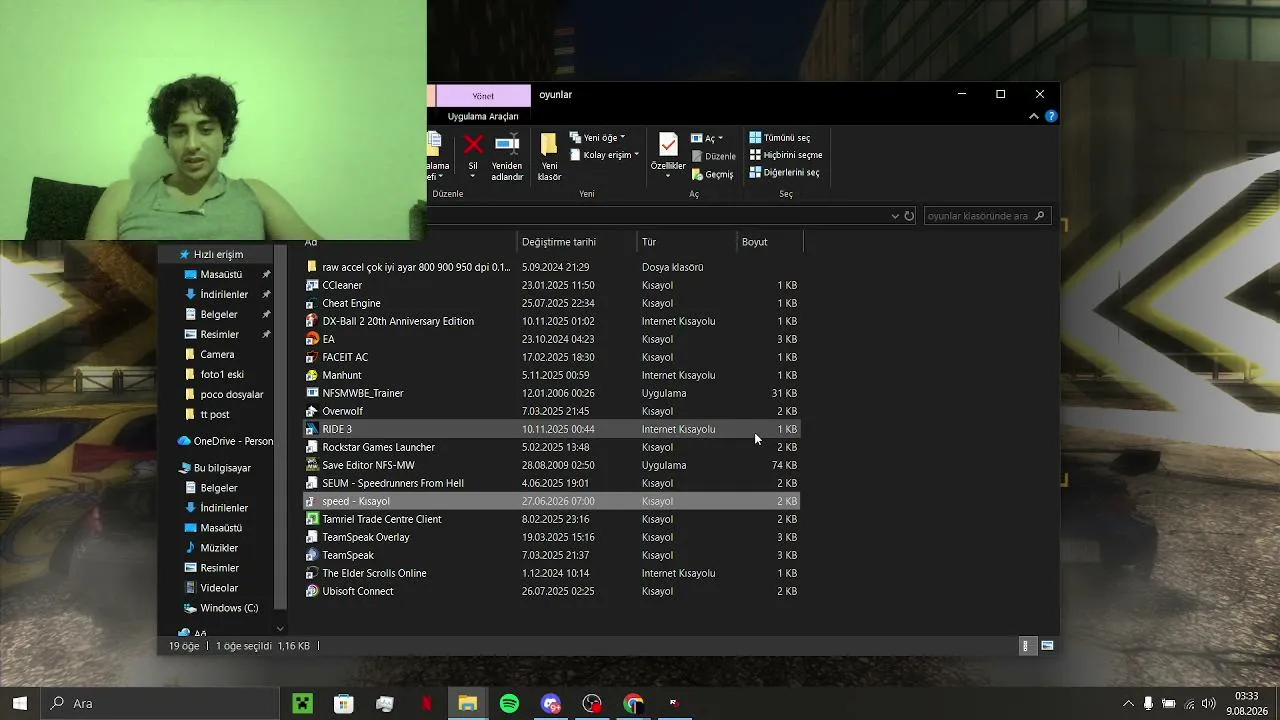Image resolution: width=1280 pixels, height=720 pixels.
Task: Click the Geçmiş history button
Action: tap(712, 174)
